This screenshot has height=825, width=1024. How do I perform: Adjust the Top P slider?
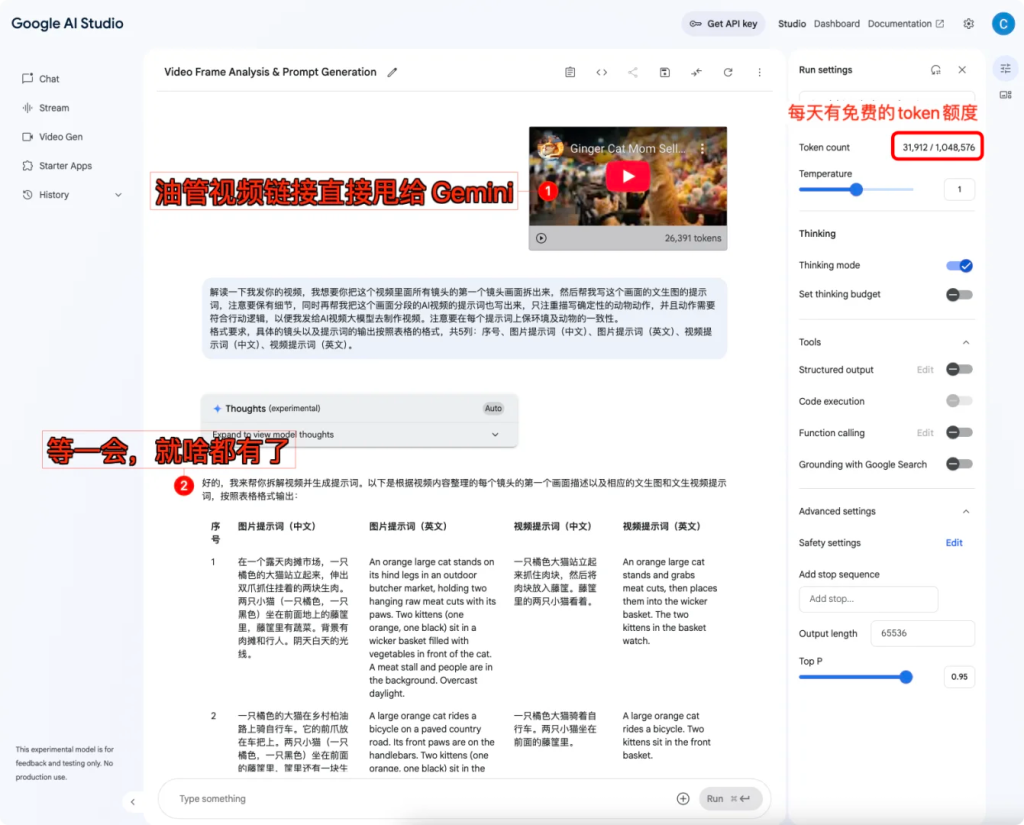coord(905,677)
